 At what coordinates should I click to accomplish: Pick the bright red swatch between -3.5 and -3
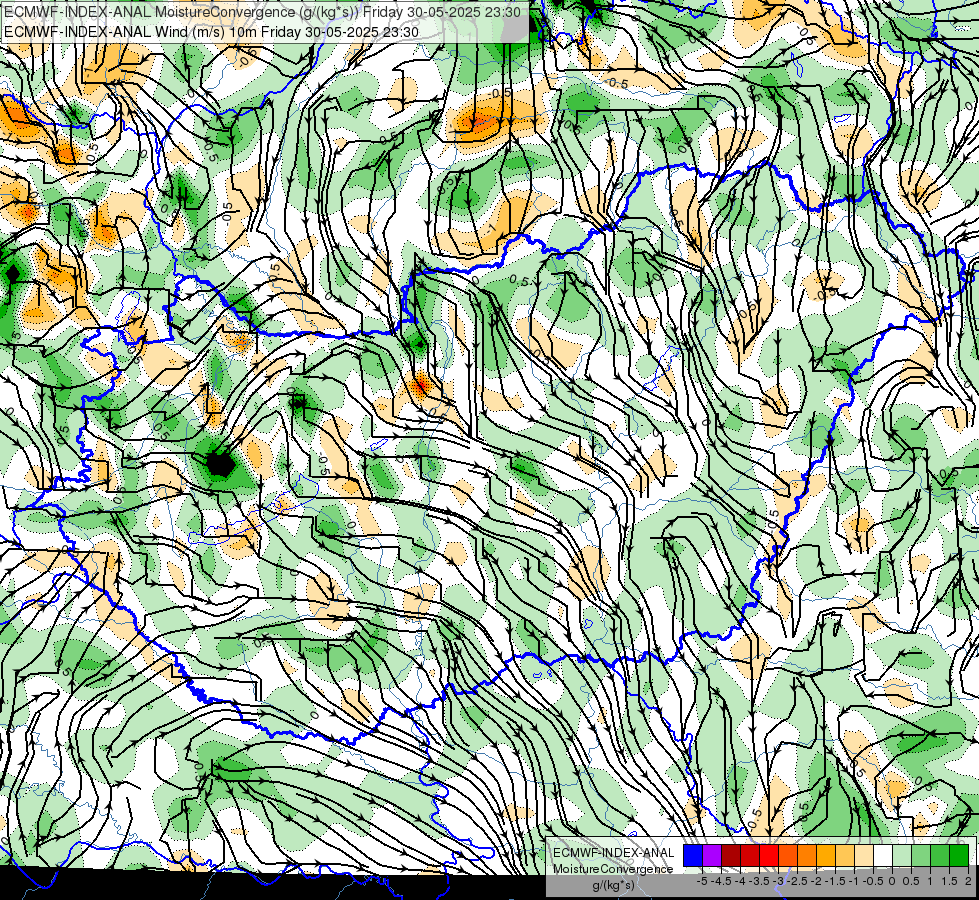(769, 855)
